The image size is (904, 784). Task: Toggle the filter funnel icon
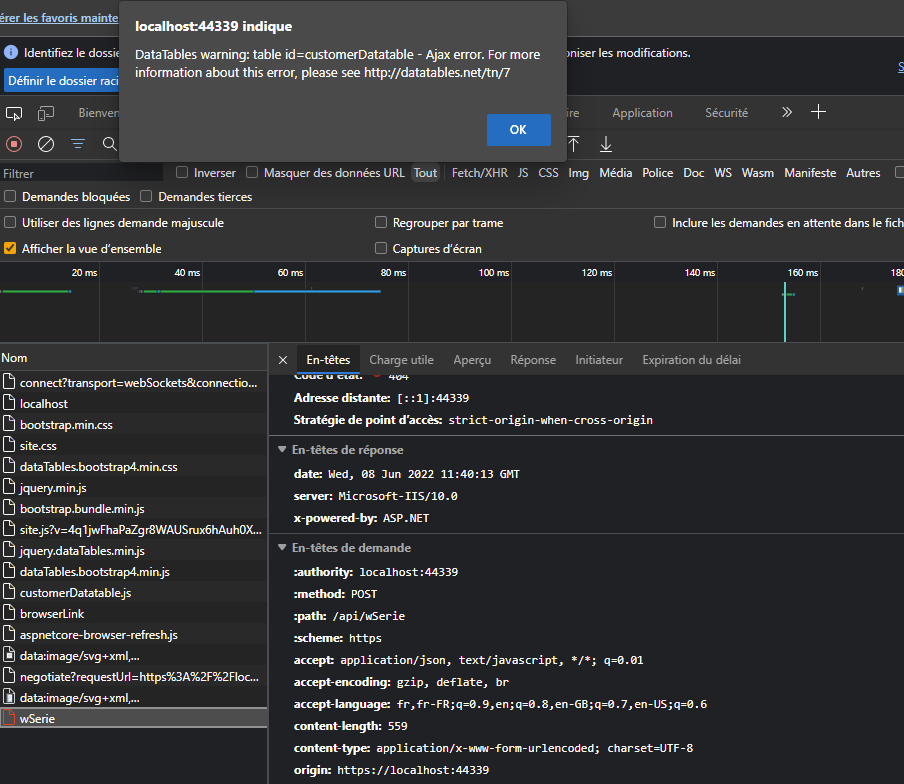click(x=78, y=144)
